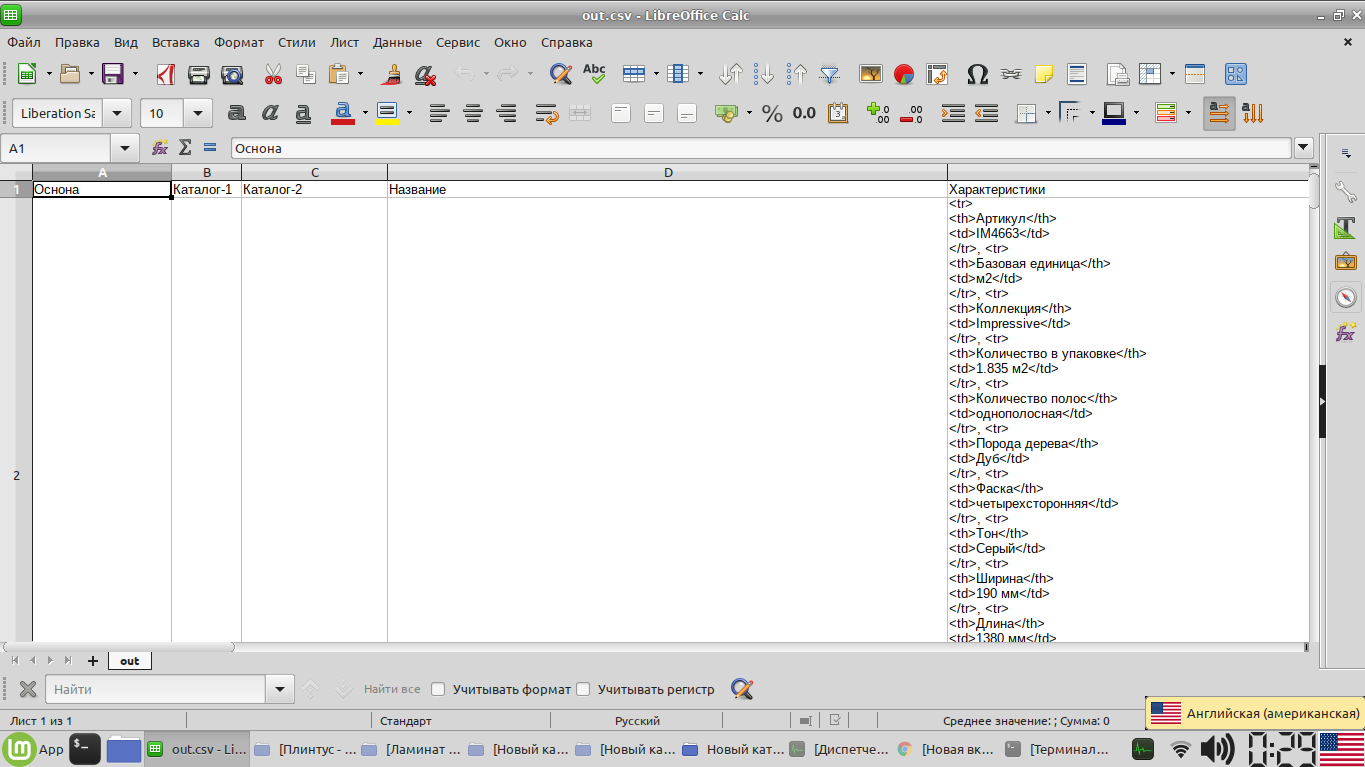Screen dimensions: 1365x767
Task: Open the Conditional Formatting dropdown arrow
Action: [1188, 113]
